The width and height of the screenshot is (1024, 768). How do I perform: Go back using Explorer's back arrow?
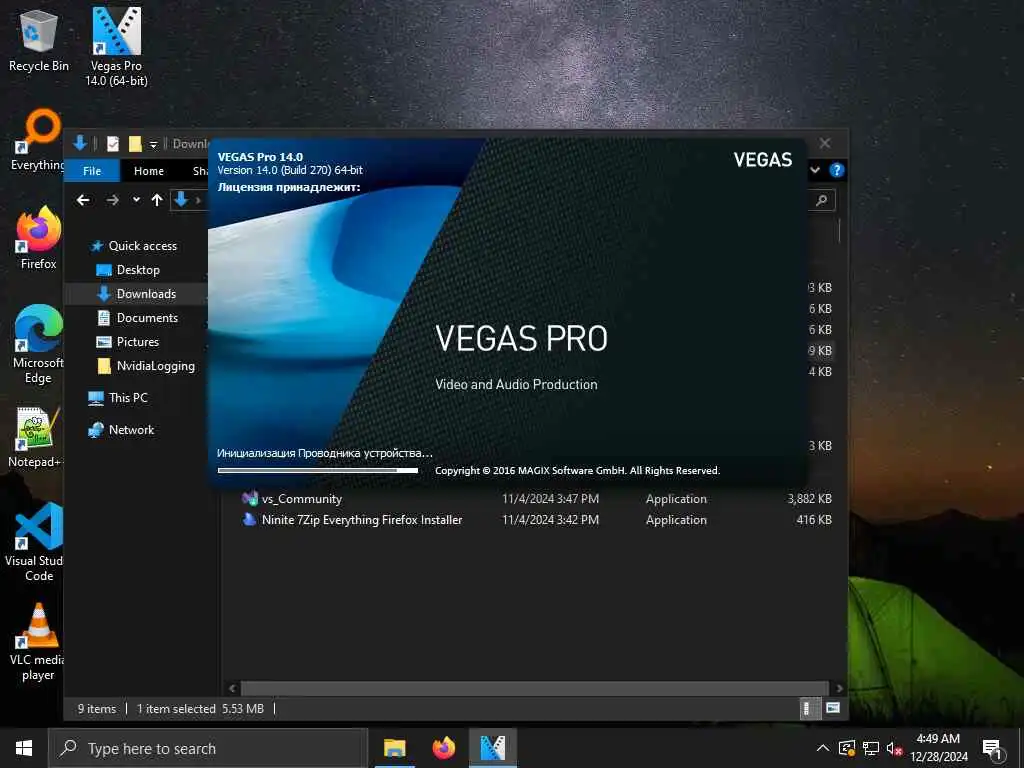[x=83, y=200]
